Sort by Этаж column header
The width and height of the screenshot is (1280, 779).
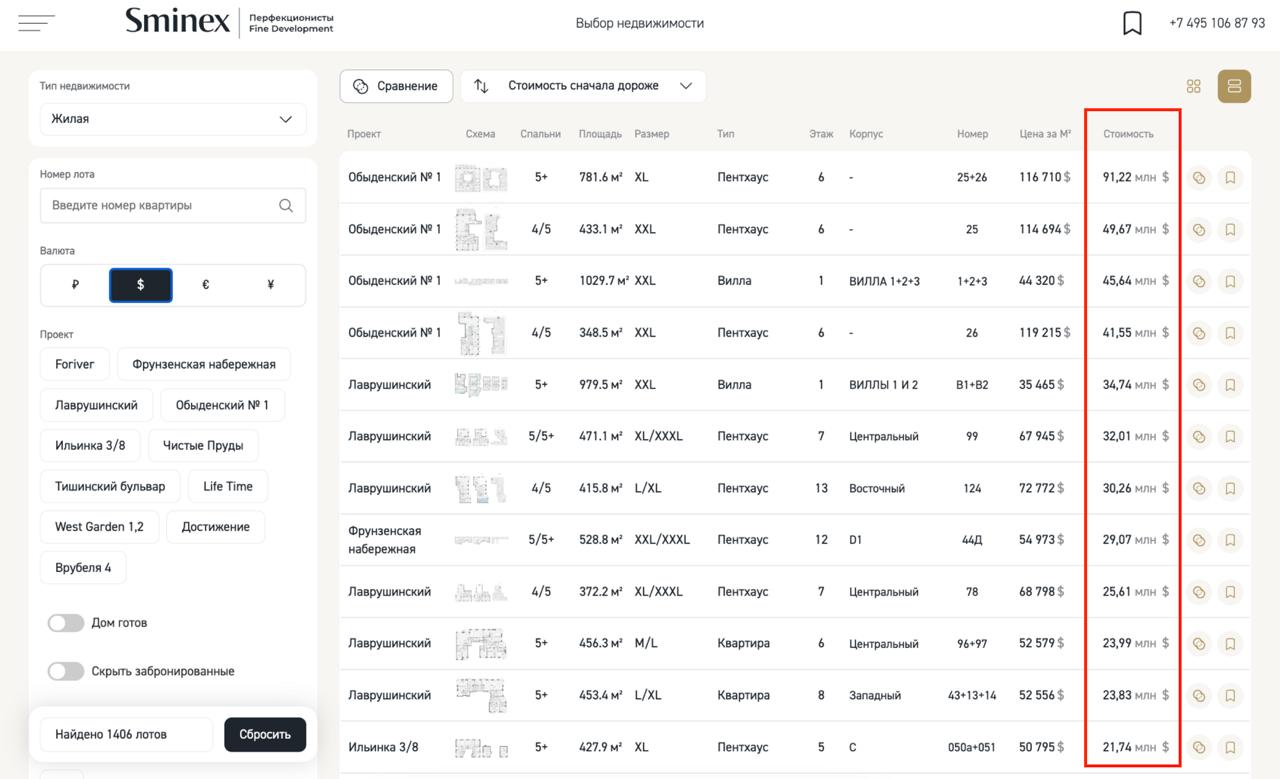821,134
